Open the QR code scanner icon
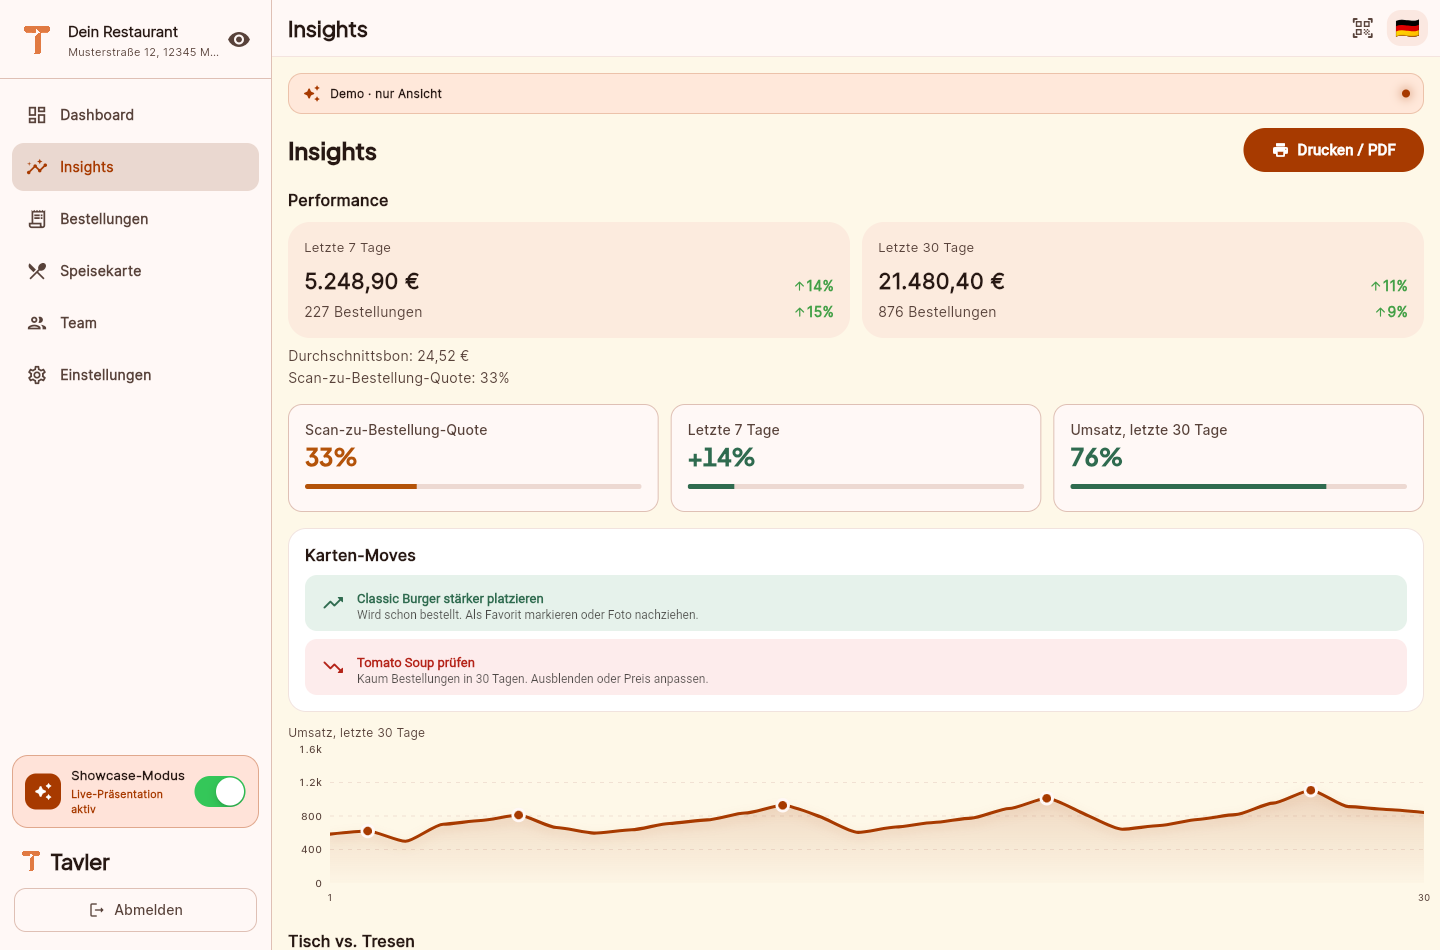This screenshot has height=950, width=1440. point(1363,28)
